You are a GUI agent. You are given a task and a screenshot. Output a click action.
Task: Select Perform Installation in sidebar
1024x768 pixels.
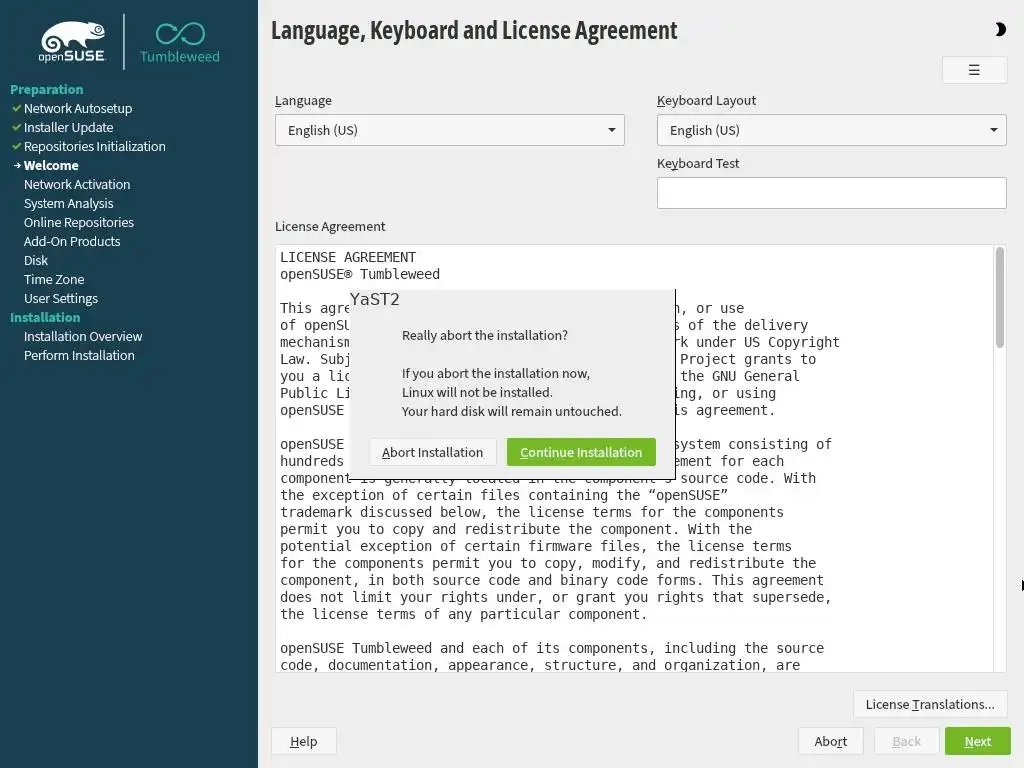click(79, 355)
